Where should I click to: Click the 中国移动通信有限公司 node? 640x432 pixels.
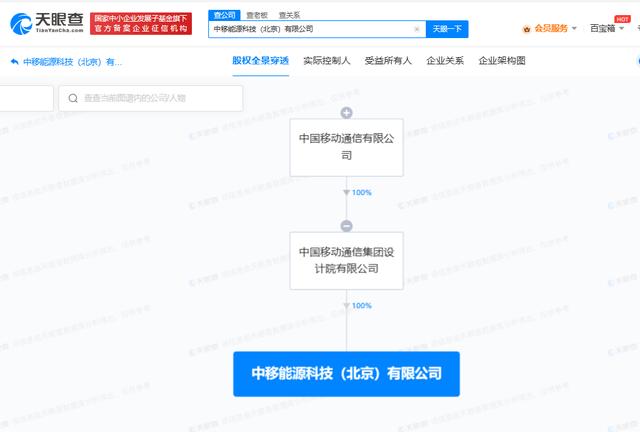pos(347,148)
